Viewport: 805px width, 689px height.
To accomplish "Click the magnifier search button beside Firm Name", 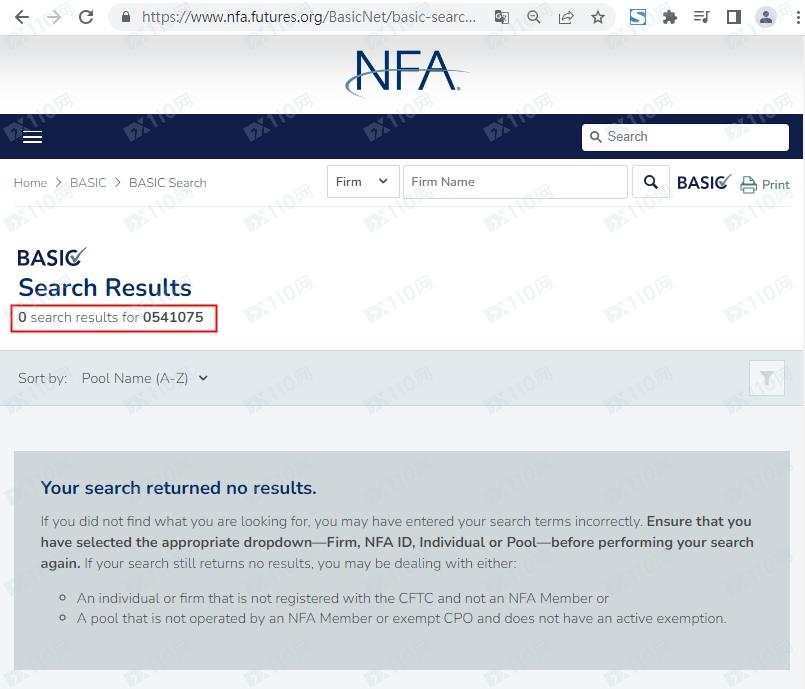I will tap(651, 182).
